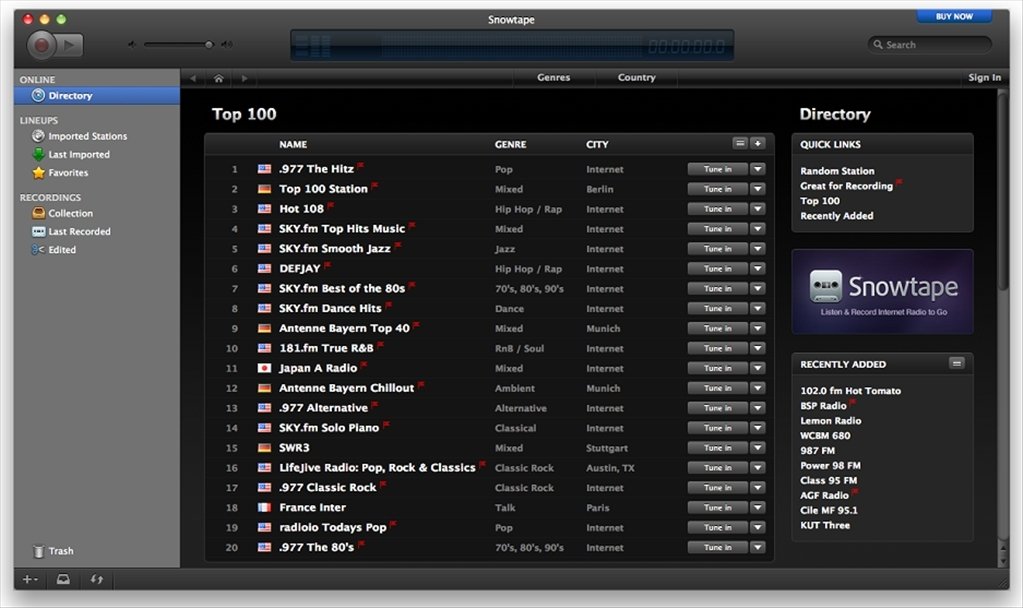Open dropdown arrow for SKY.fm Dance Hits

[757, 309]
